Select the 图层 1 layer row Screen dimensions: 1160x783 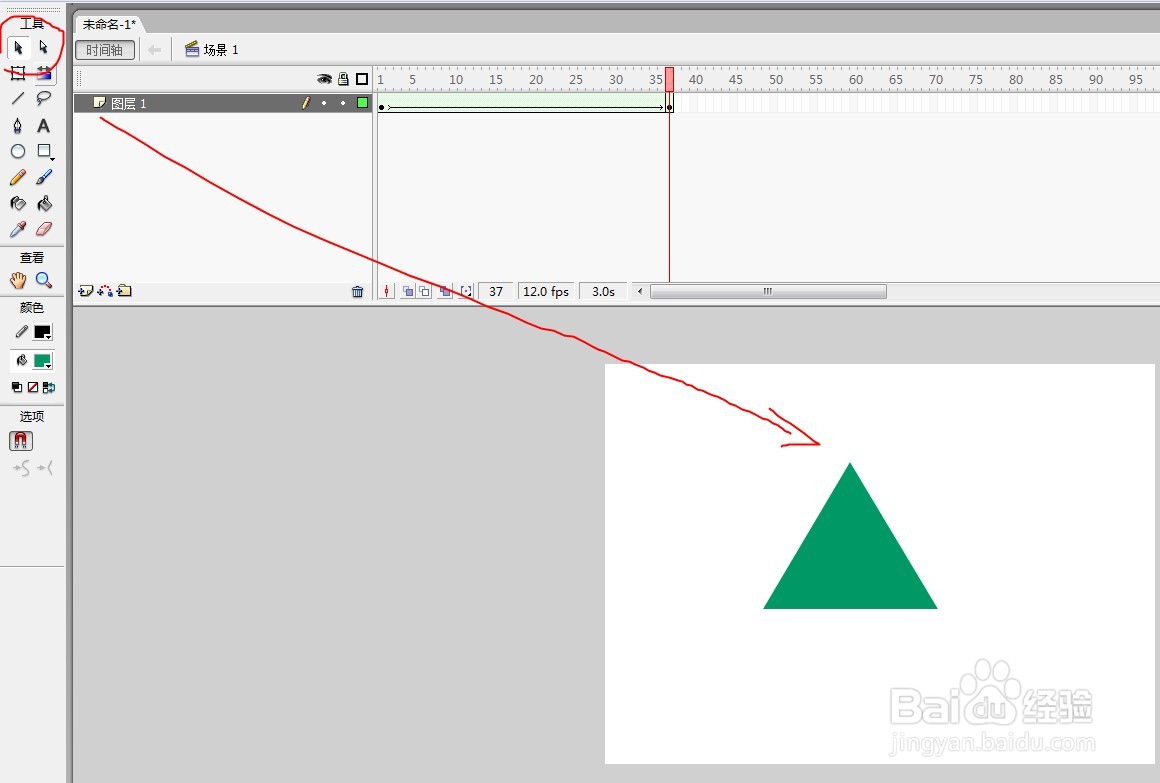pos(223,103)
